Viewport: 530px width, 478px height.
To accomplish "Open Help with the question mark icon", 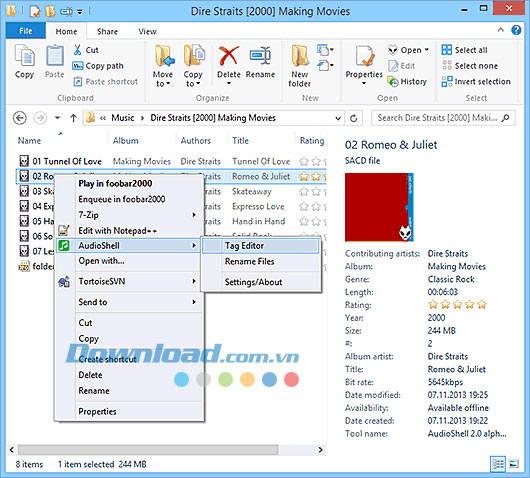I will pyautogui.click(x=516, y=30).
